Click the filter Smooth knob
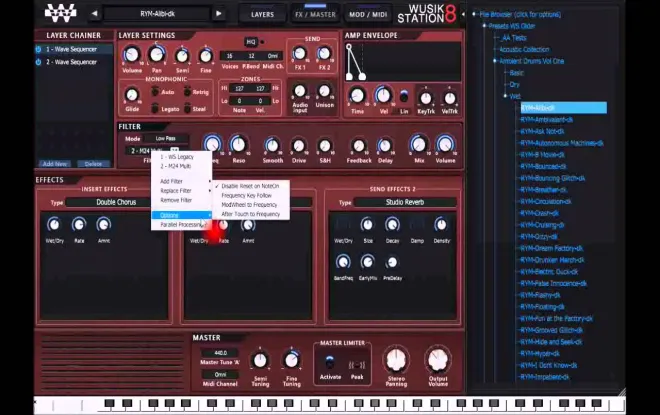The width and height of the screenshot is (660, 415). [272, 146]
